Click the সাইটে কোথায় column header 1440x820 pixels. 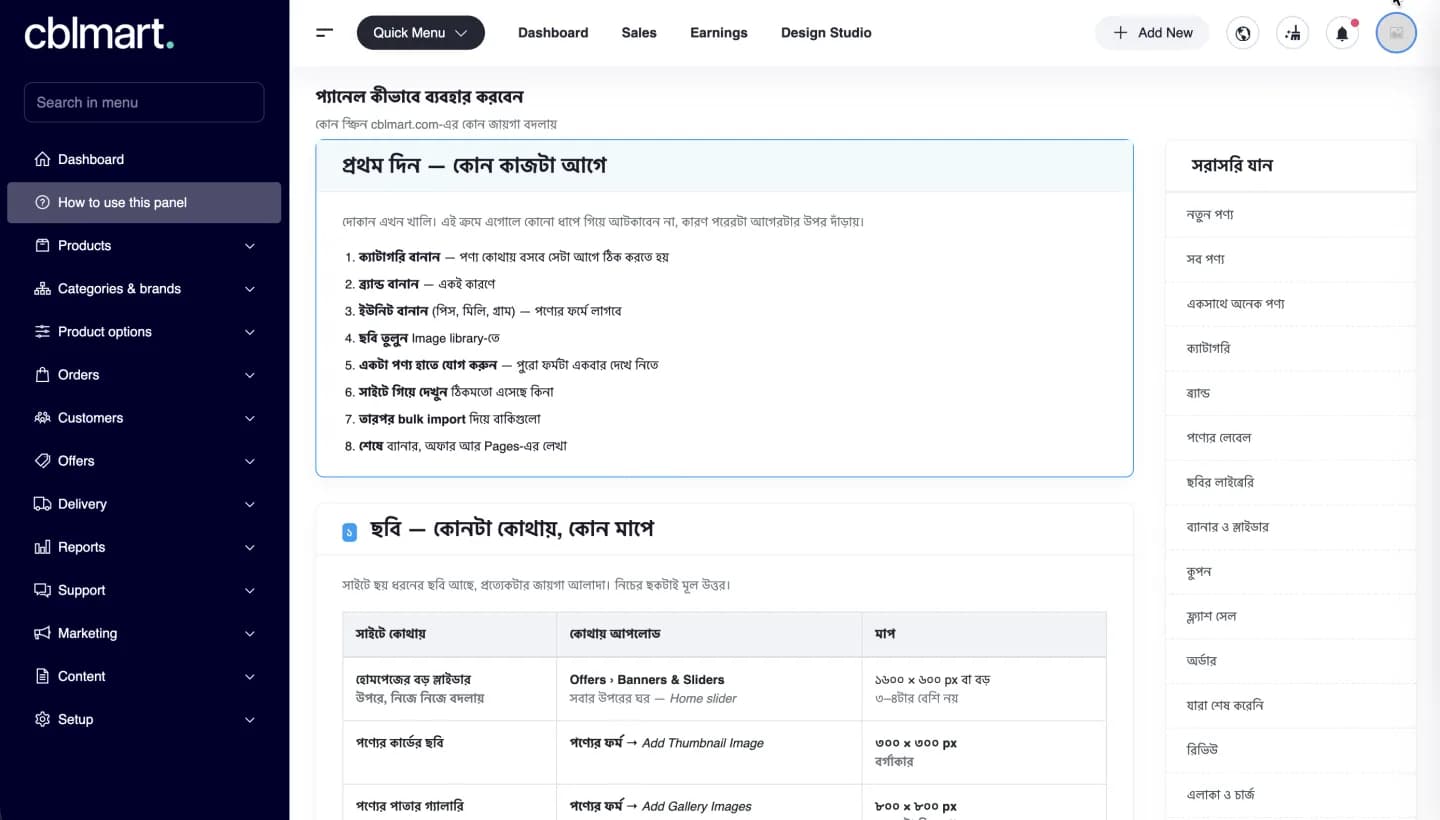(x=449, y=634)
